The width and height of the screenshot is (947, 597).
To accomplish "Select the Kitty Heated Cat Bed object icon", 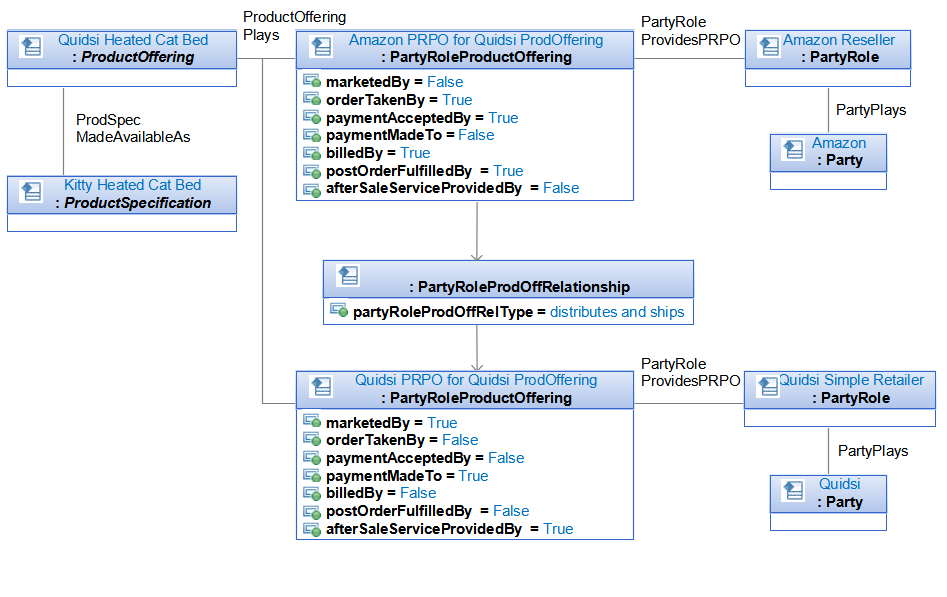I will [30, 192].
